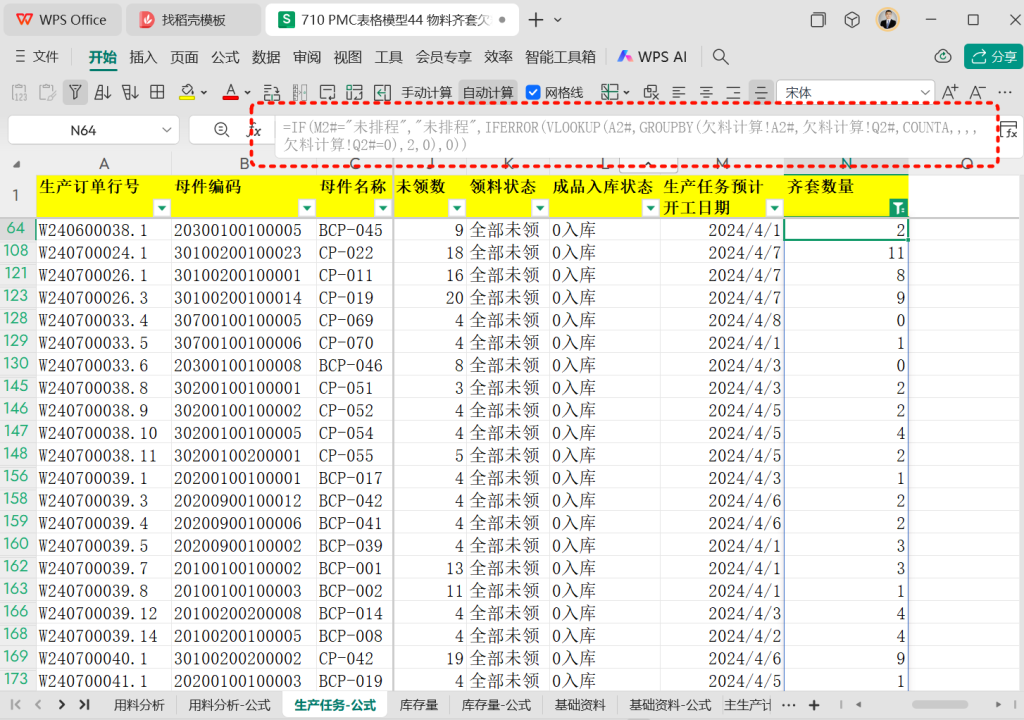Click the 分享 share button
Viewport: 1024px width, 720px height.
[x=993, y=57]
